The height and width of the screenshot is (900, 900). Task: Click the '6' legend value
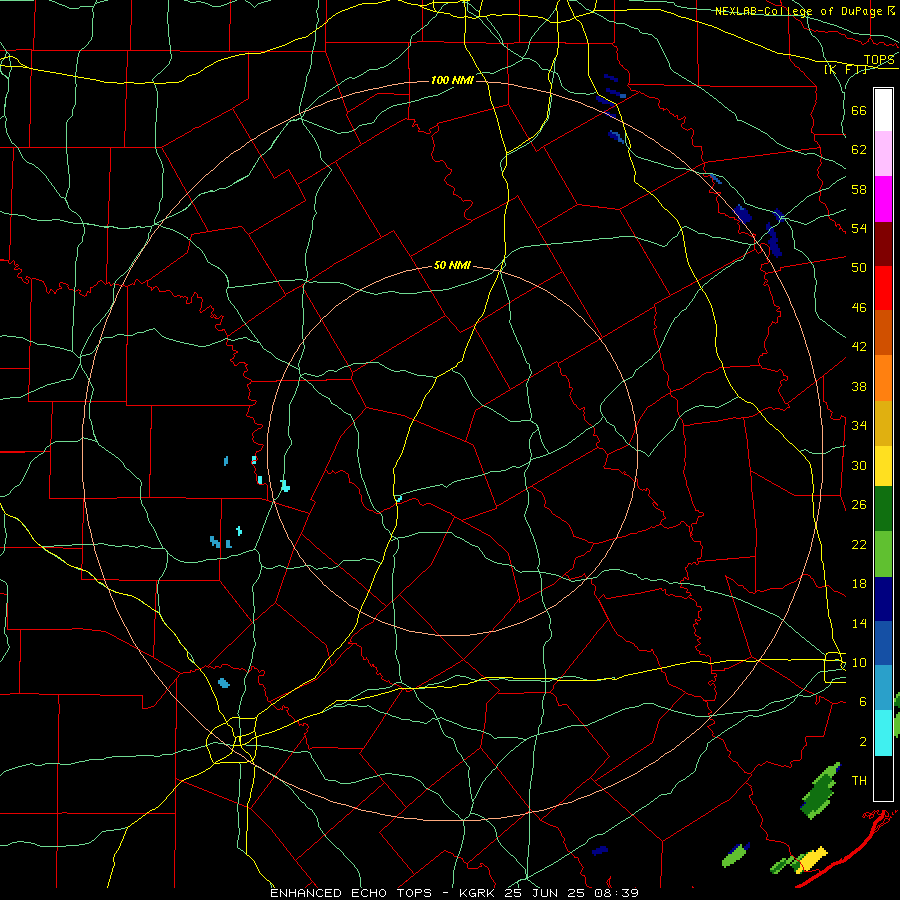(863, 702)
